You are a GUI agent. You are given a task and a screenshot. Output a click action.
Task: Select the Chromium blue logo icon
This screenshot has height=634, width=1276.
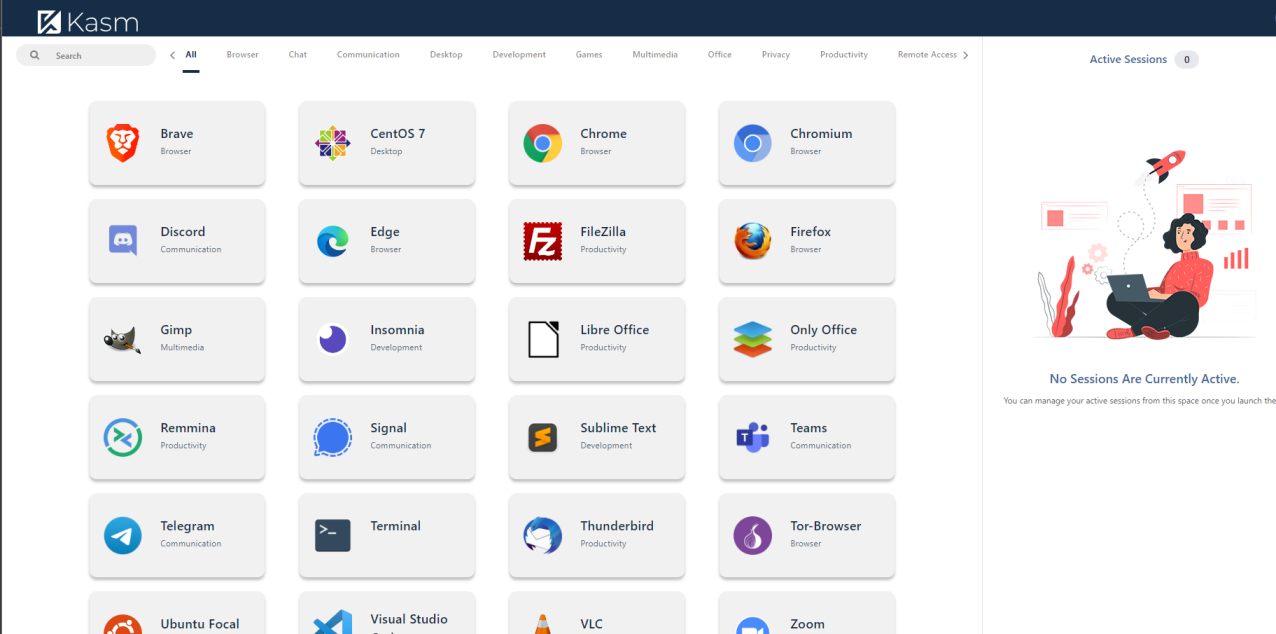point(753,143)
